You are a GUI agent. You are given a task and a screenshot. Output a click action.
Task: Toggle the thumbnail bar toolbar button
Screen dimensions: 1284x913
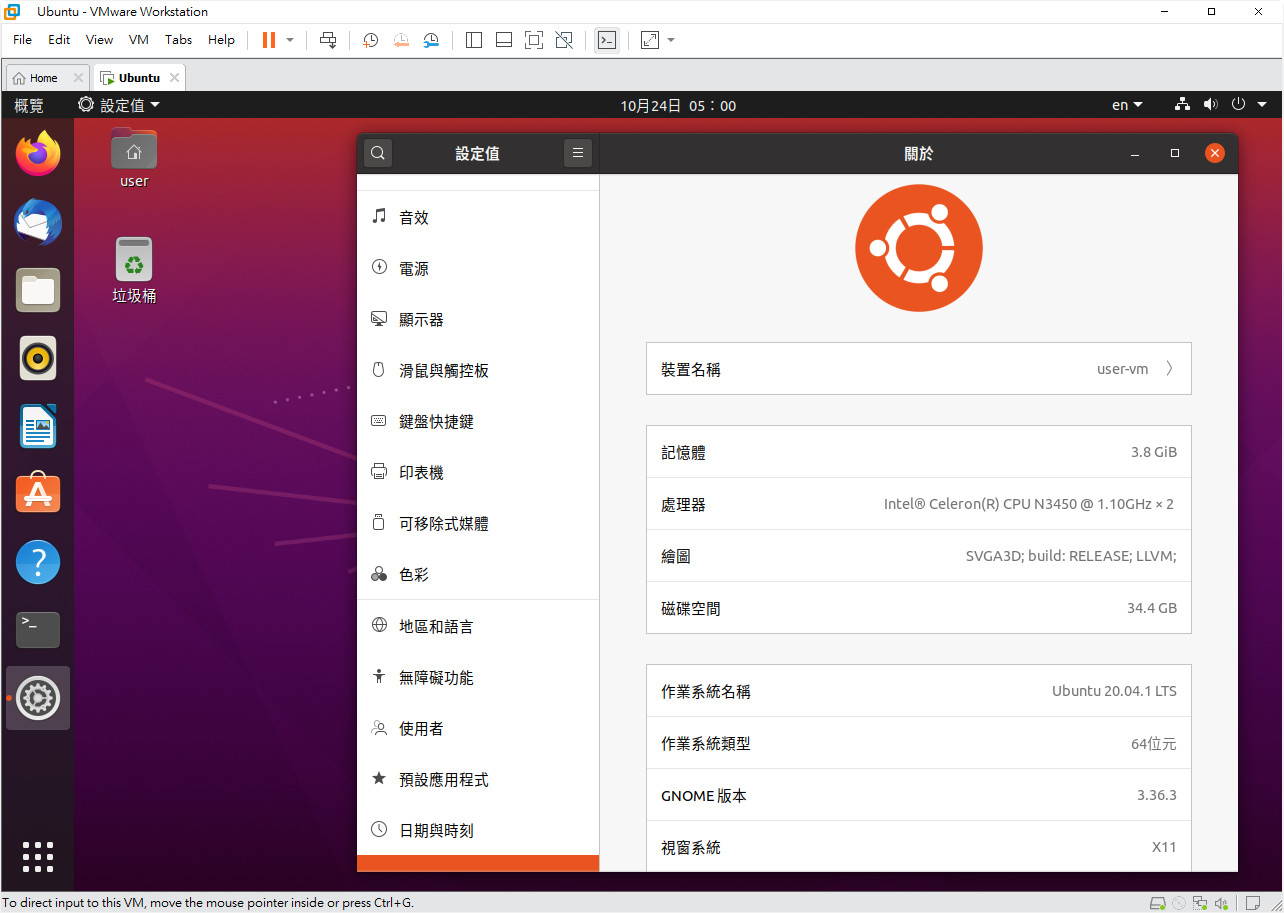pyautogui.click(x=504, y=40)
